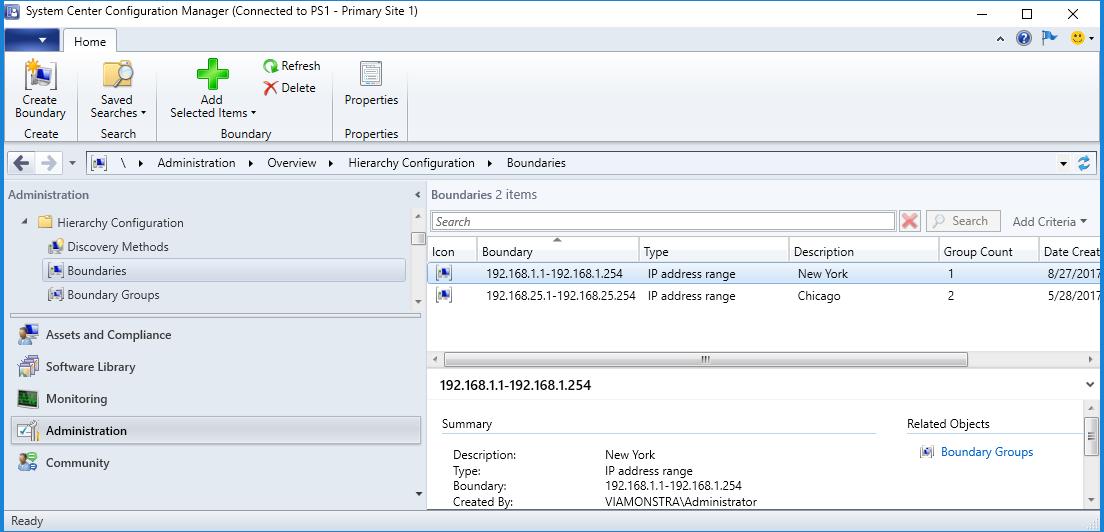
Task: Click the Monitoring workspace icon
Action: (x=28, y=399)
